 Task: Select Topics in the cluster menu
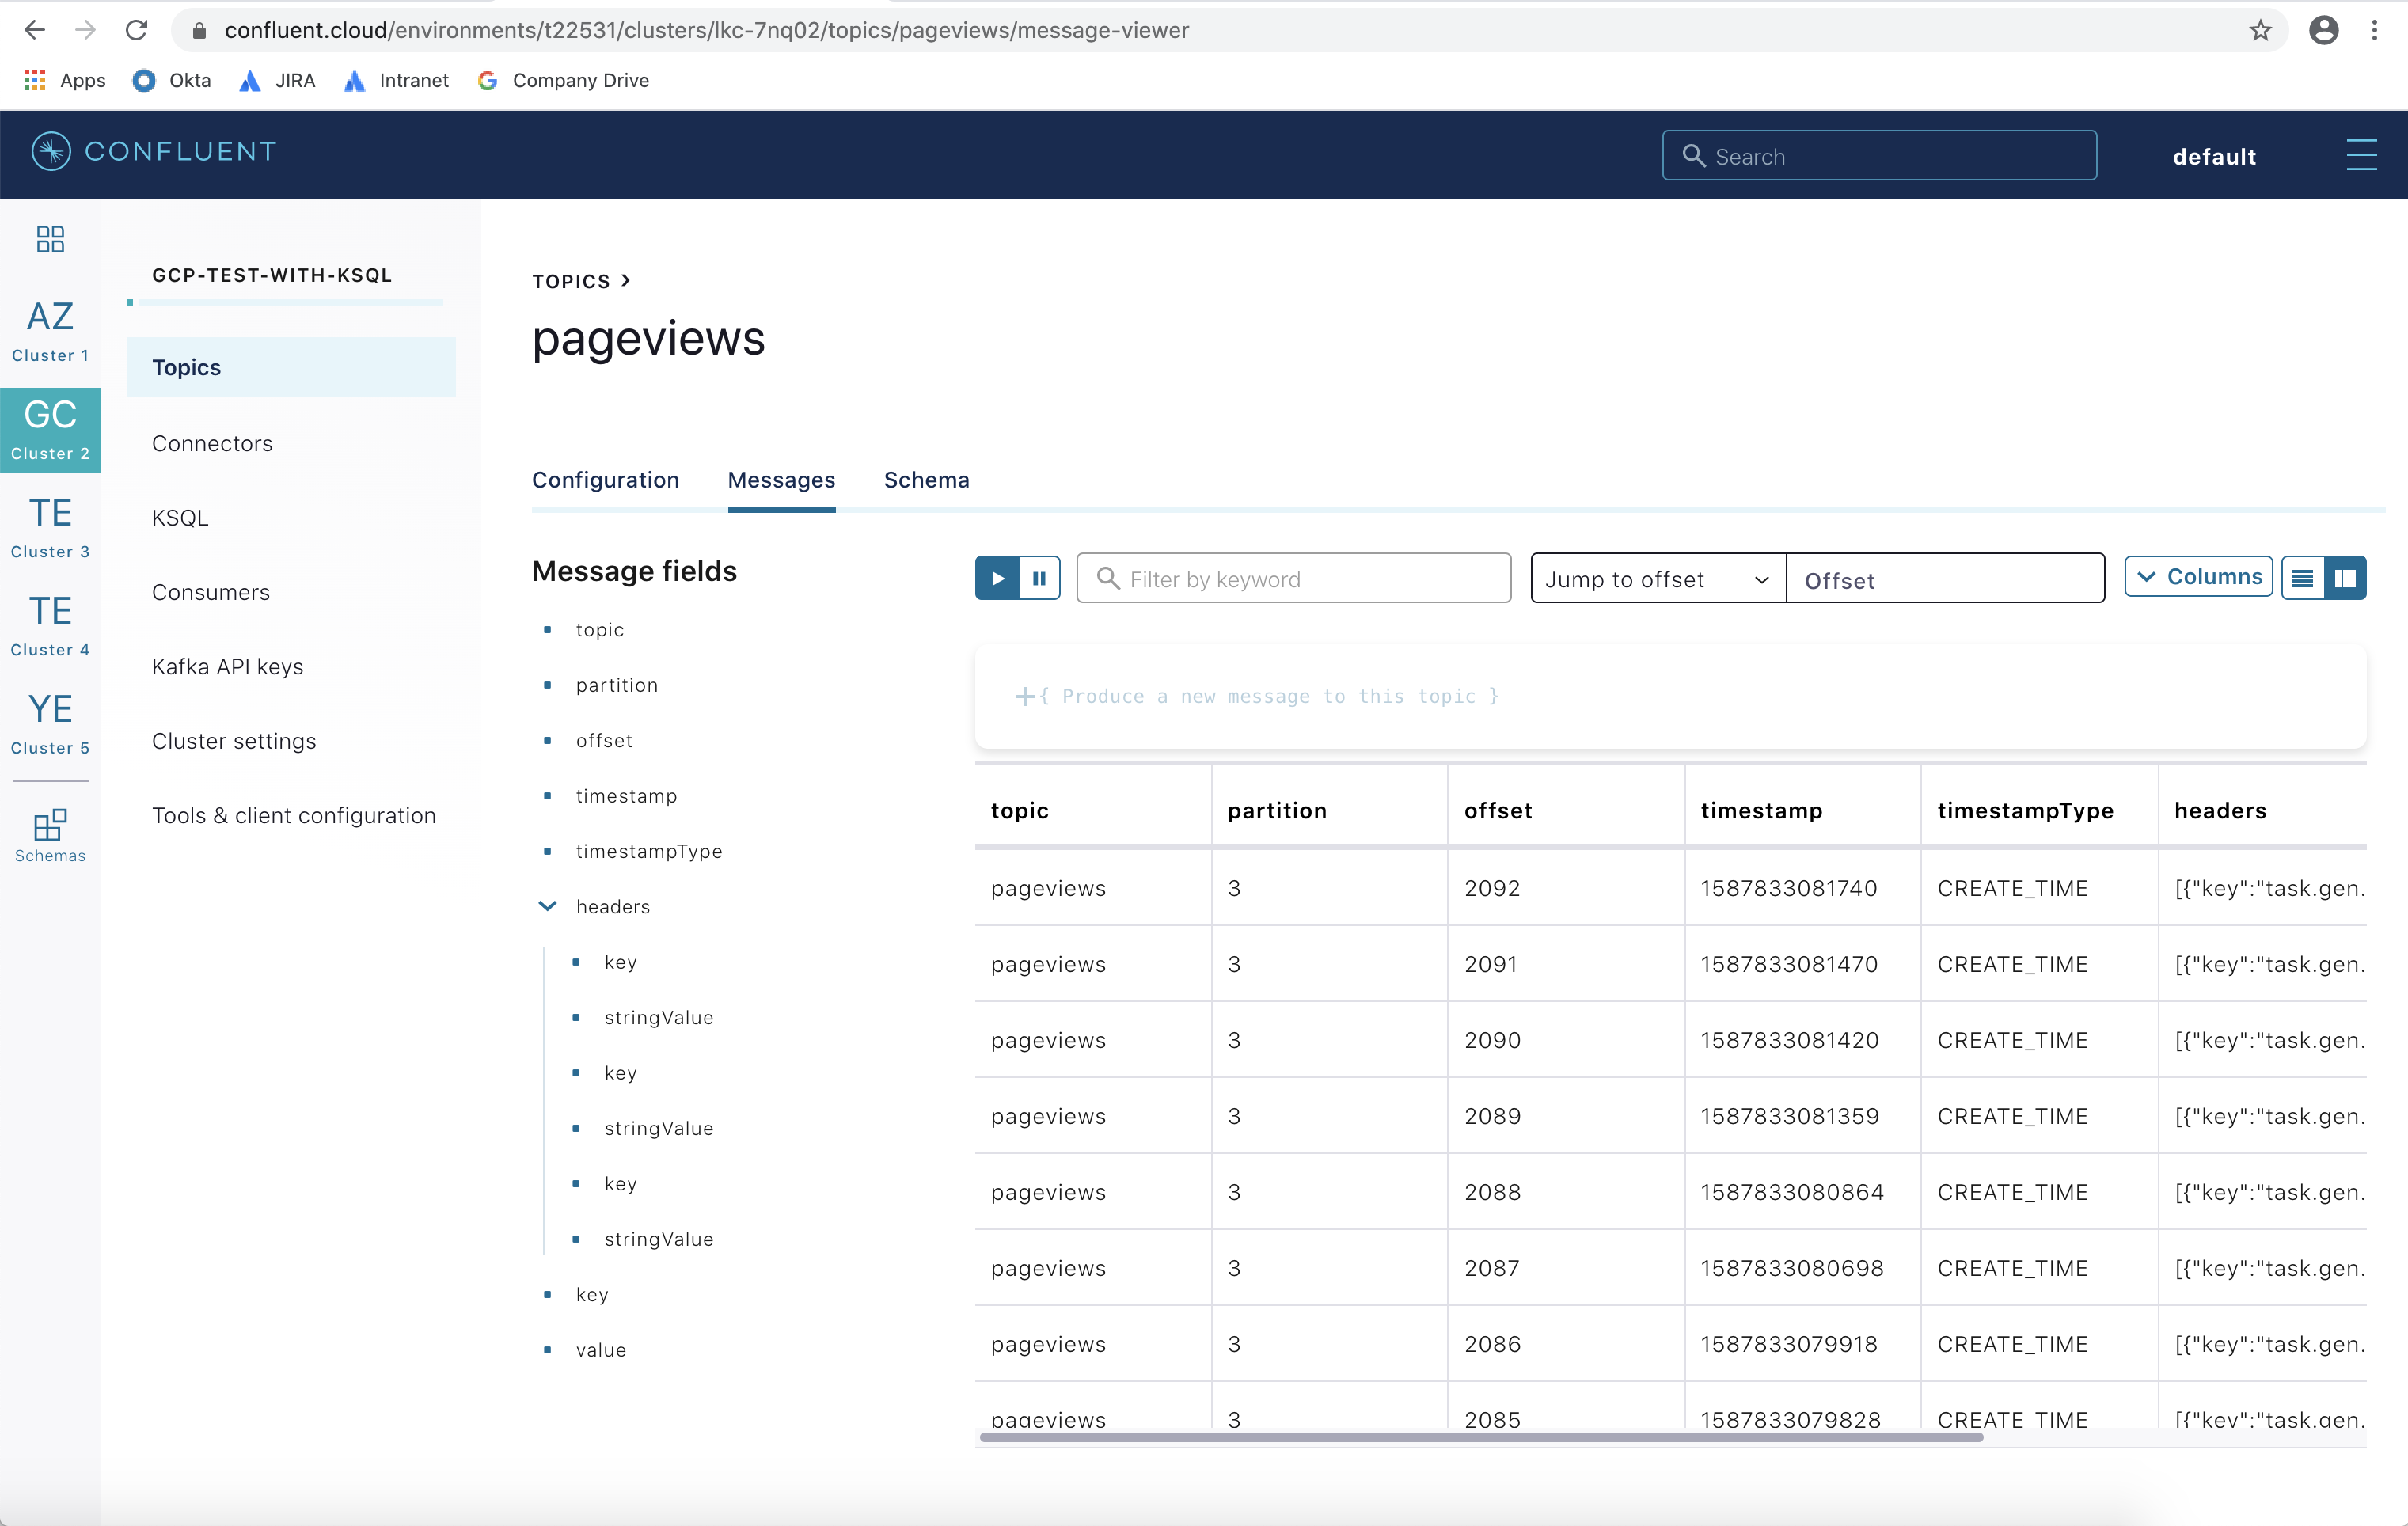pyautogui.click(x=291, y=367)
